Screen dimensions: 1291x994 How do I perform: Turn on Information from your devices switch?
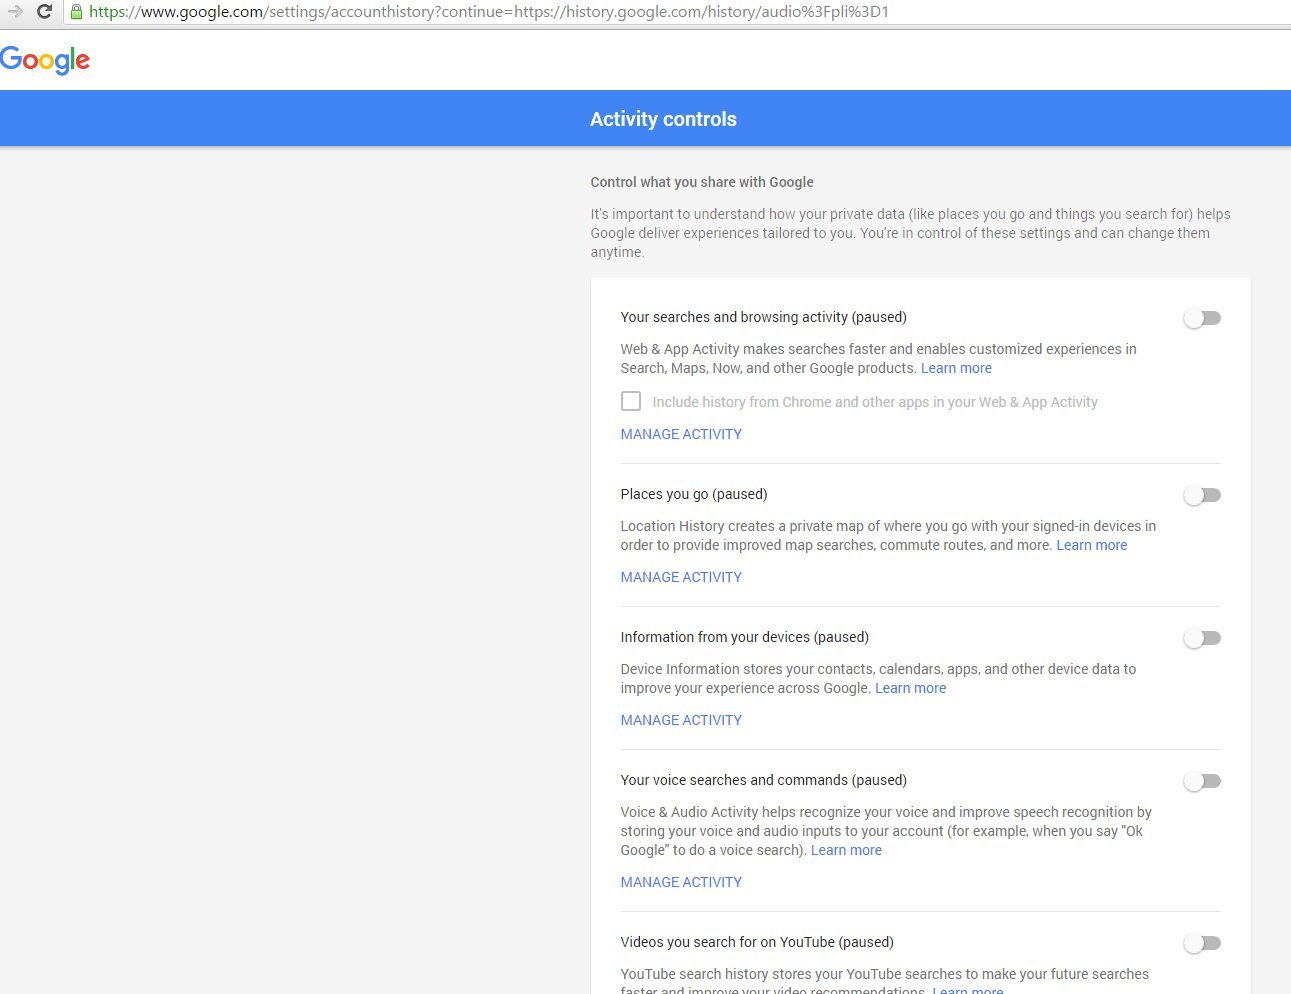1202,638
